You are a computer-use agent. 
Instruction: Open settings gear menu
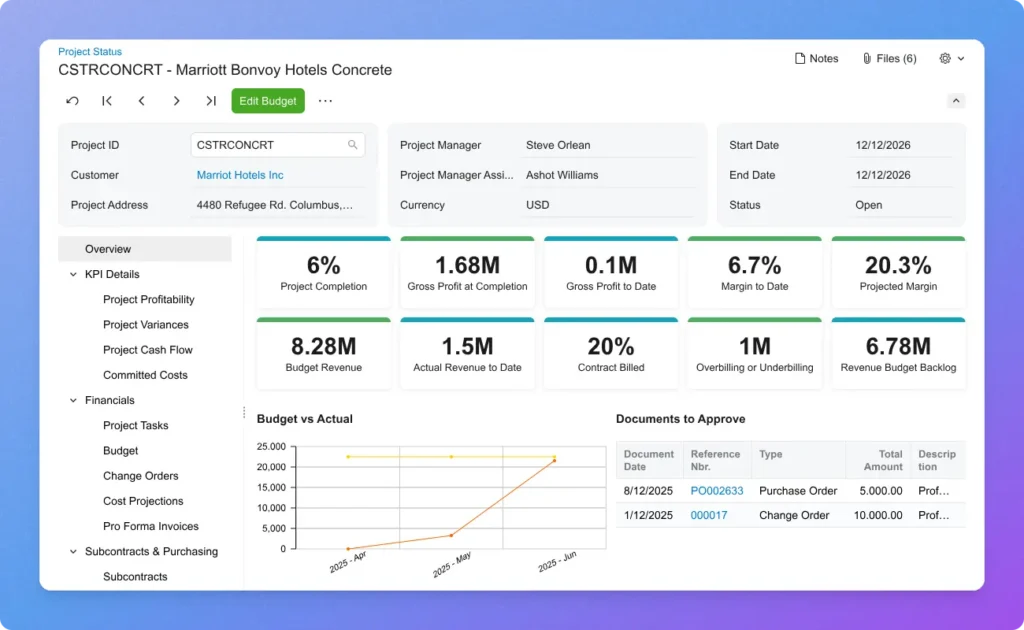[x=952, y=58]
